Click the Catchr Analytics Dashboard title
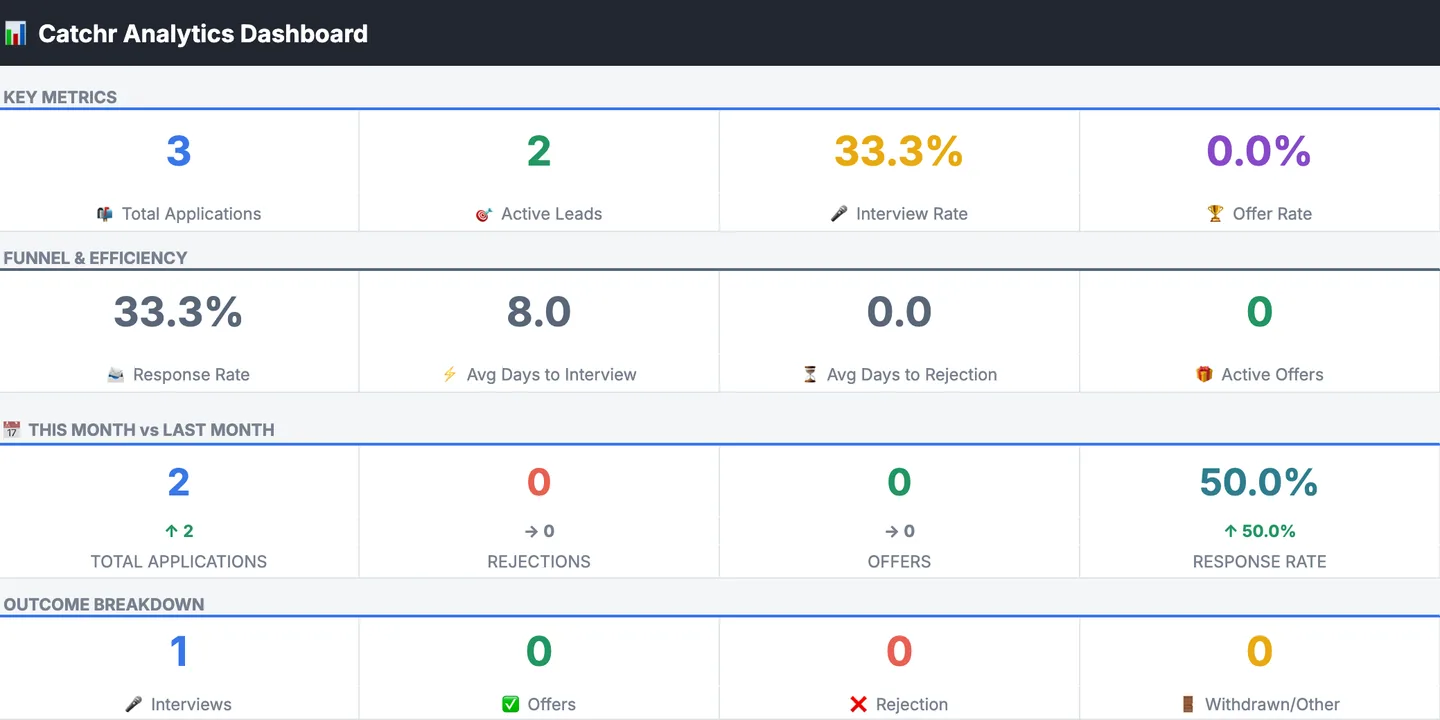 [x=203, y=34]
